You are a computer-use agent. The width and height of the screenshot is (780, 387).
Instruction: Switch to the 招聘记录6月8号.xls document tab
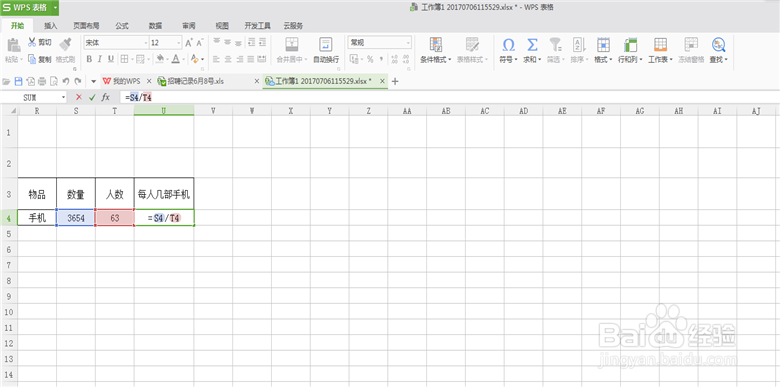coord(195,81)
